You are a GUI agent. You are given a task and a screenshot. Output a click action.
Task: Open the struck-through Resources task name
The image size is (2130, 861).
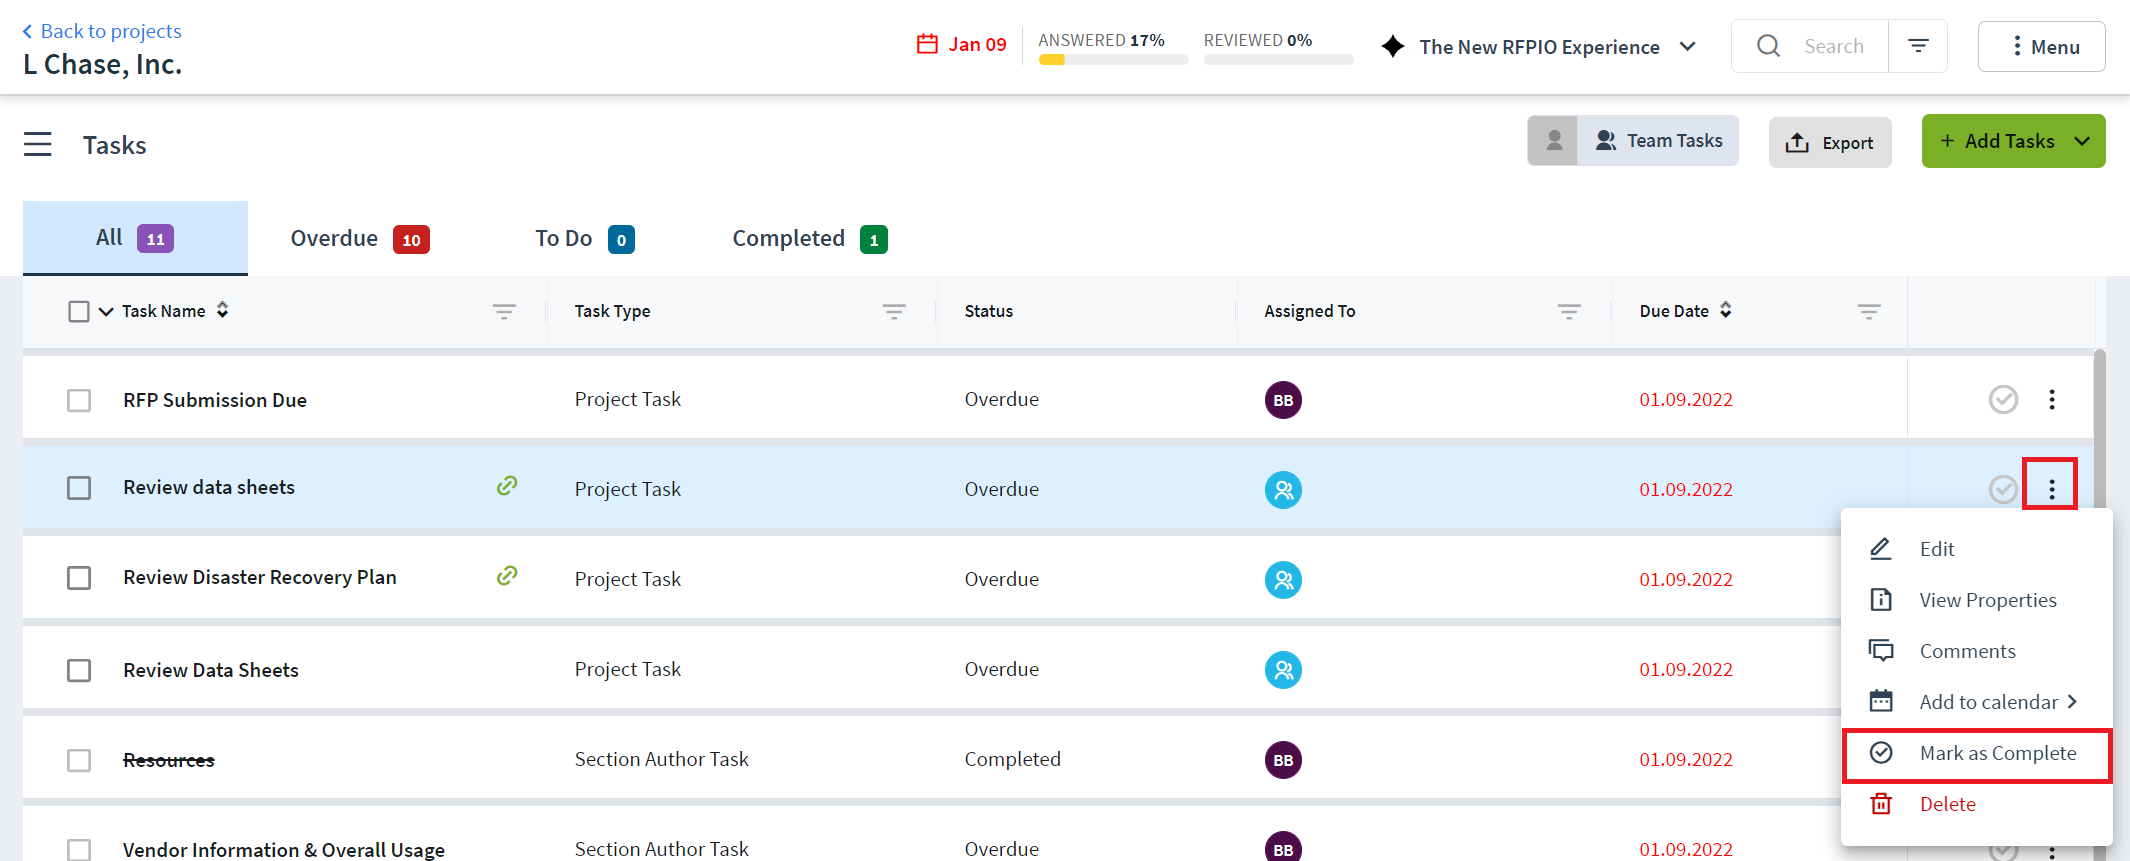[x=169, y=760]
